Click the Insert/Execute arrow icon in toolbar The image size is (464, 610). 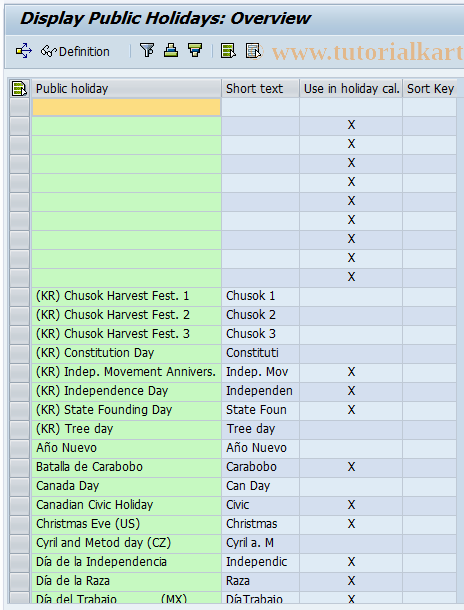(23, 51)
